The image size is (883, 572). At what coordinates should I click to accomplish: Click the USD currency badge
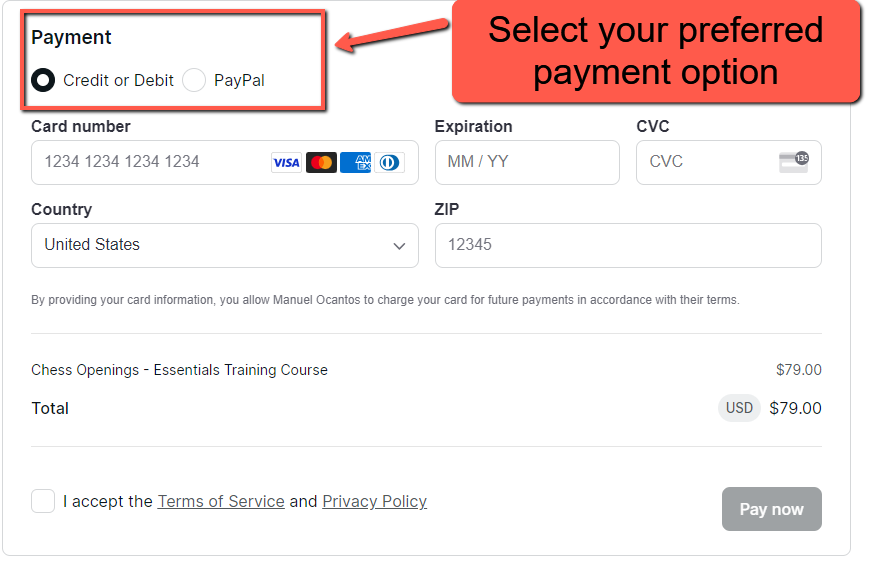[x=739, y=408]
